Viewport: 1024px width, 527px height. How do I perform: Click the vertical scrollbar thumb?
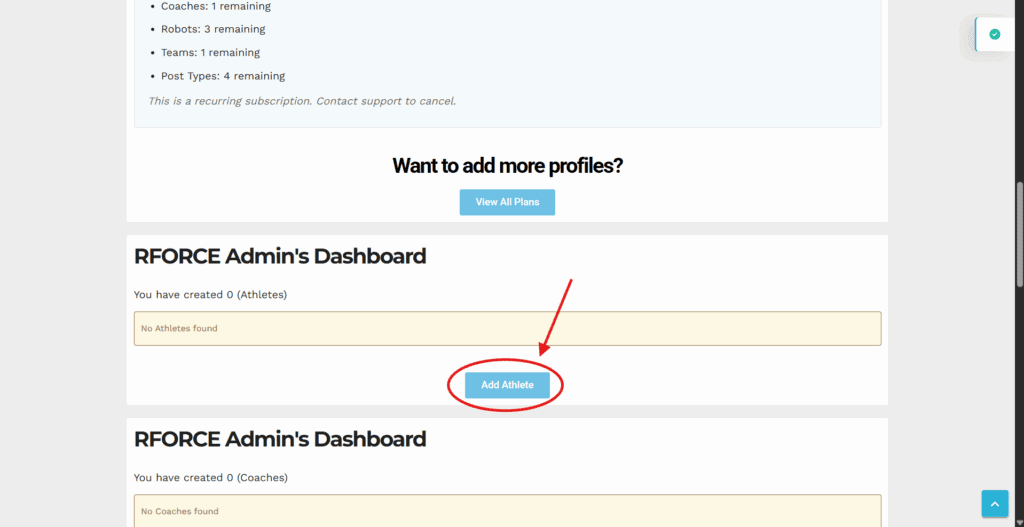(x=1019, y=233)
